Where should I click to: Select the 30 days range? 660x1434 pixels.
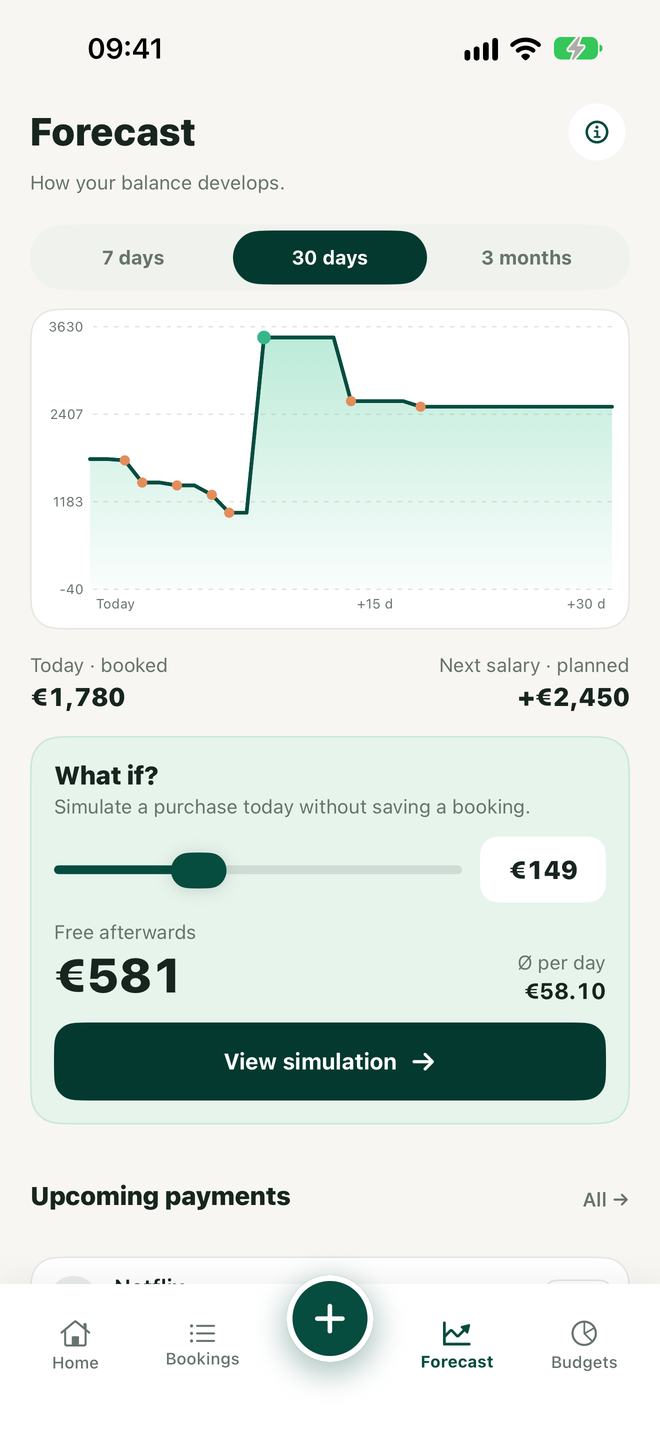tap(330, 258)
